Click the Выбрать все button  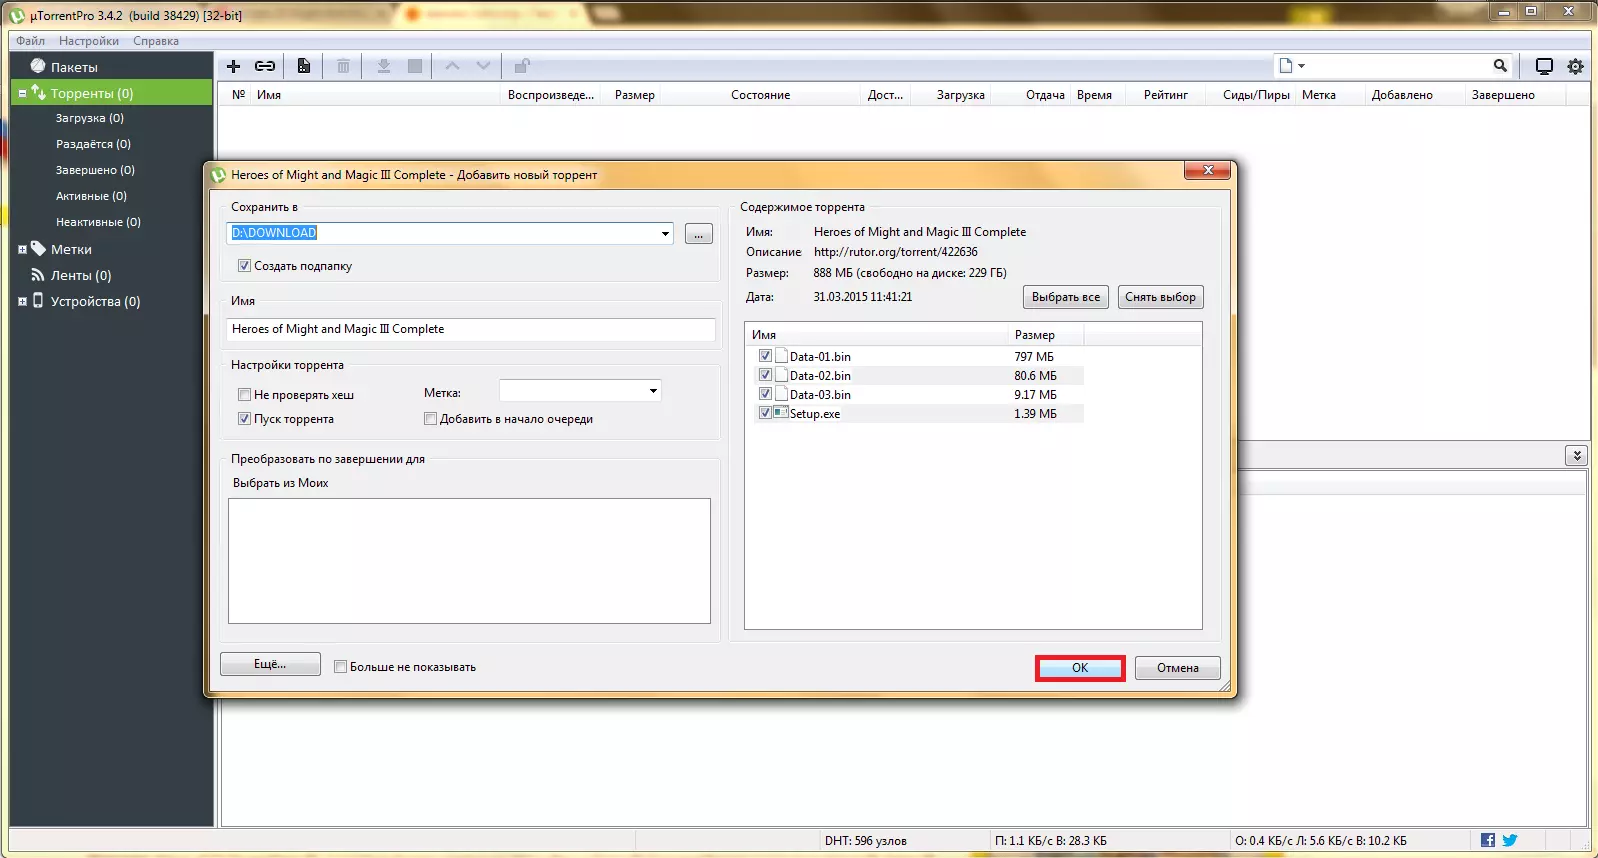coord(1066,297)
